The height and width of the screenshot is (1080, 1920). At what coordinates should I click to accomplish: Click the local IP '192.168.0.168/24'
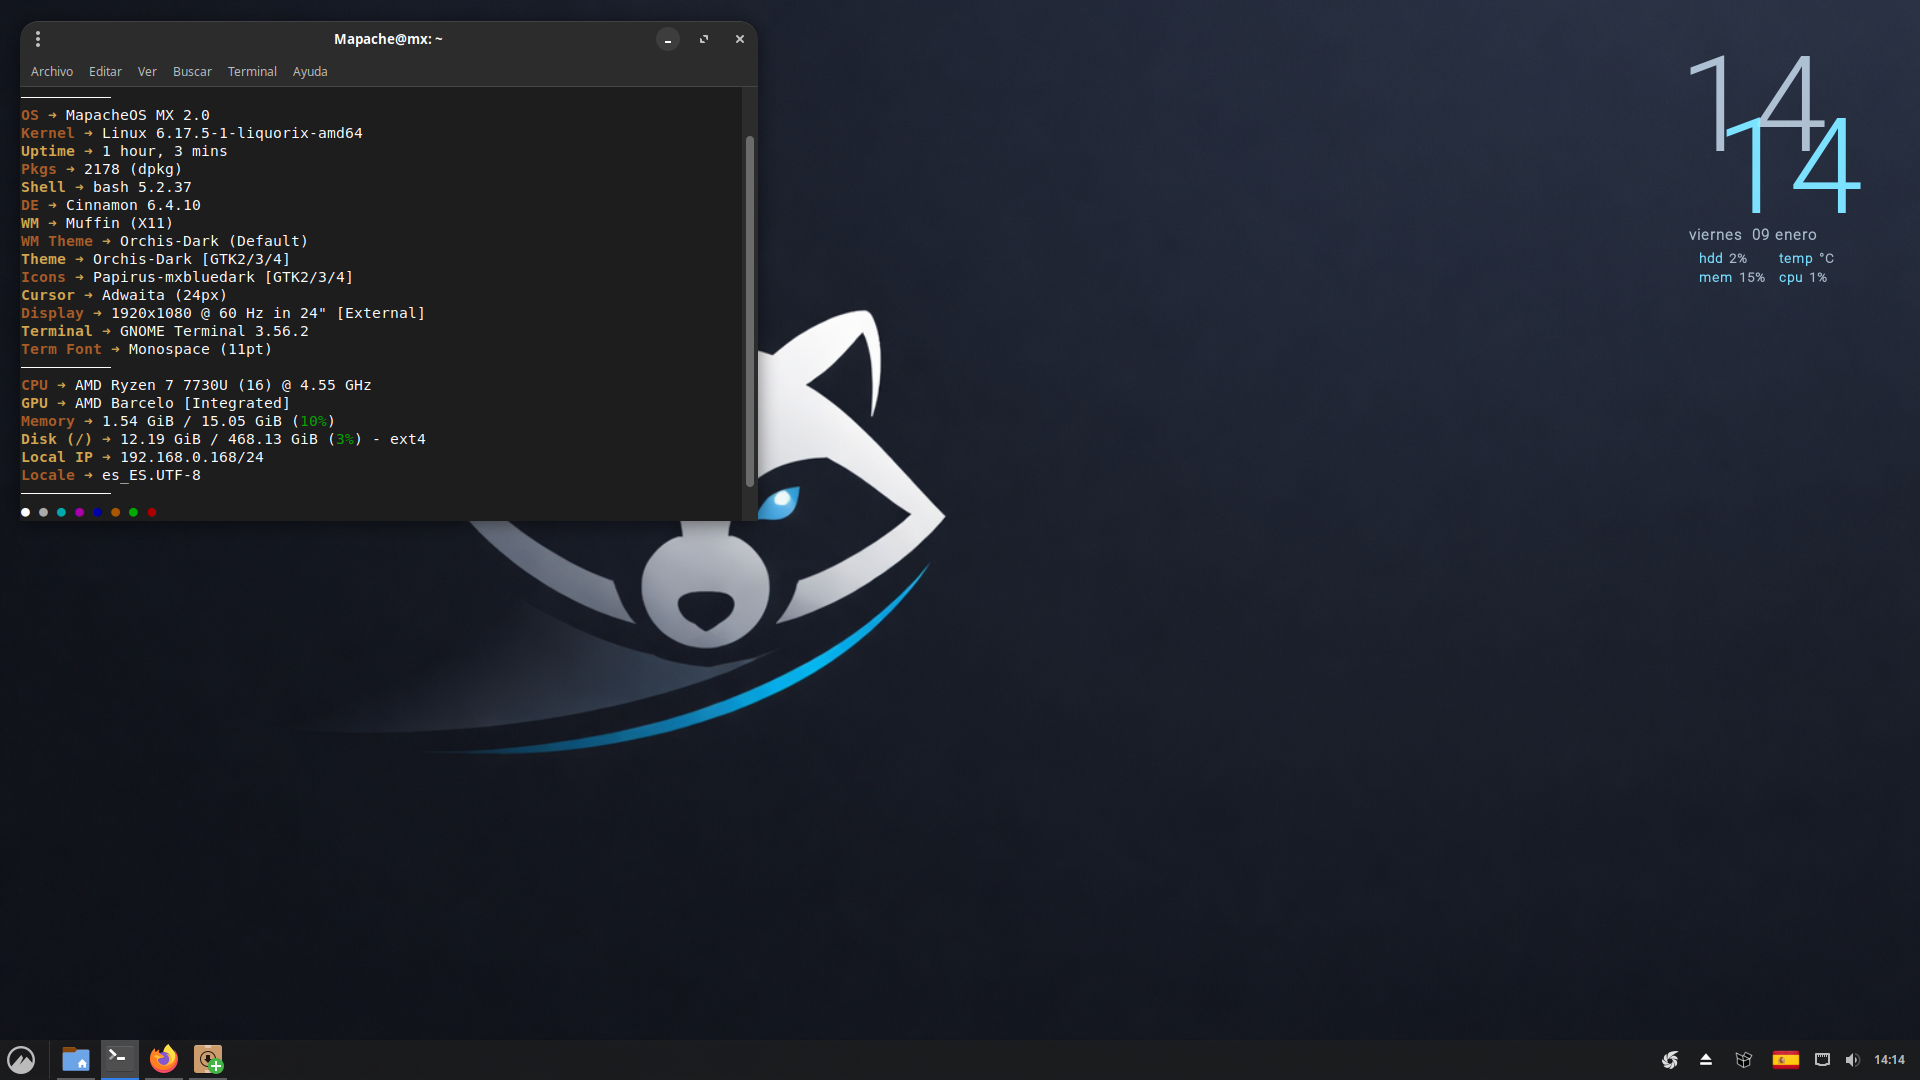coord(192,457)
